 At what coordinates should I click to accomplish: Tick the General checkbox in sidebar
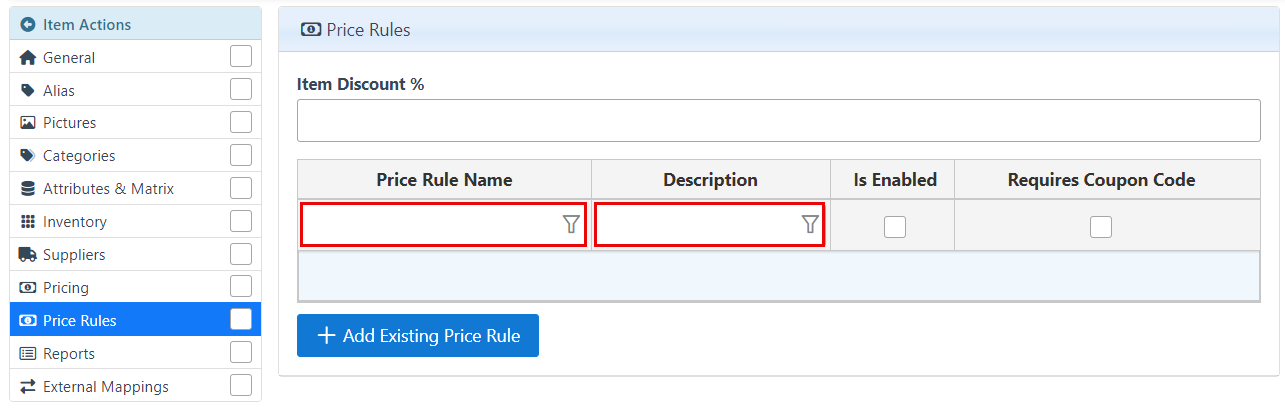pyautogui.click(x=241, y=57)
